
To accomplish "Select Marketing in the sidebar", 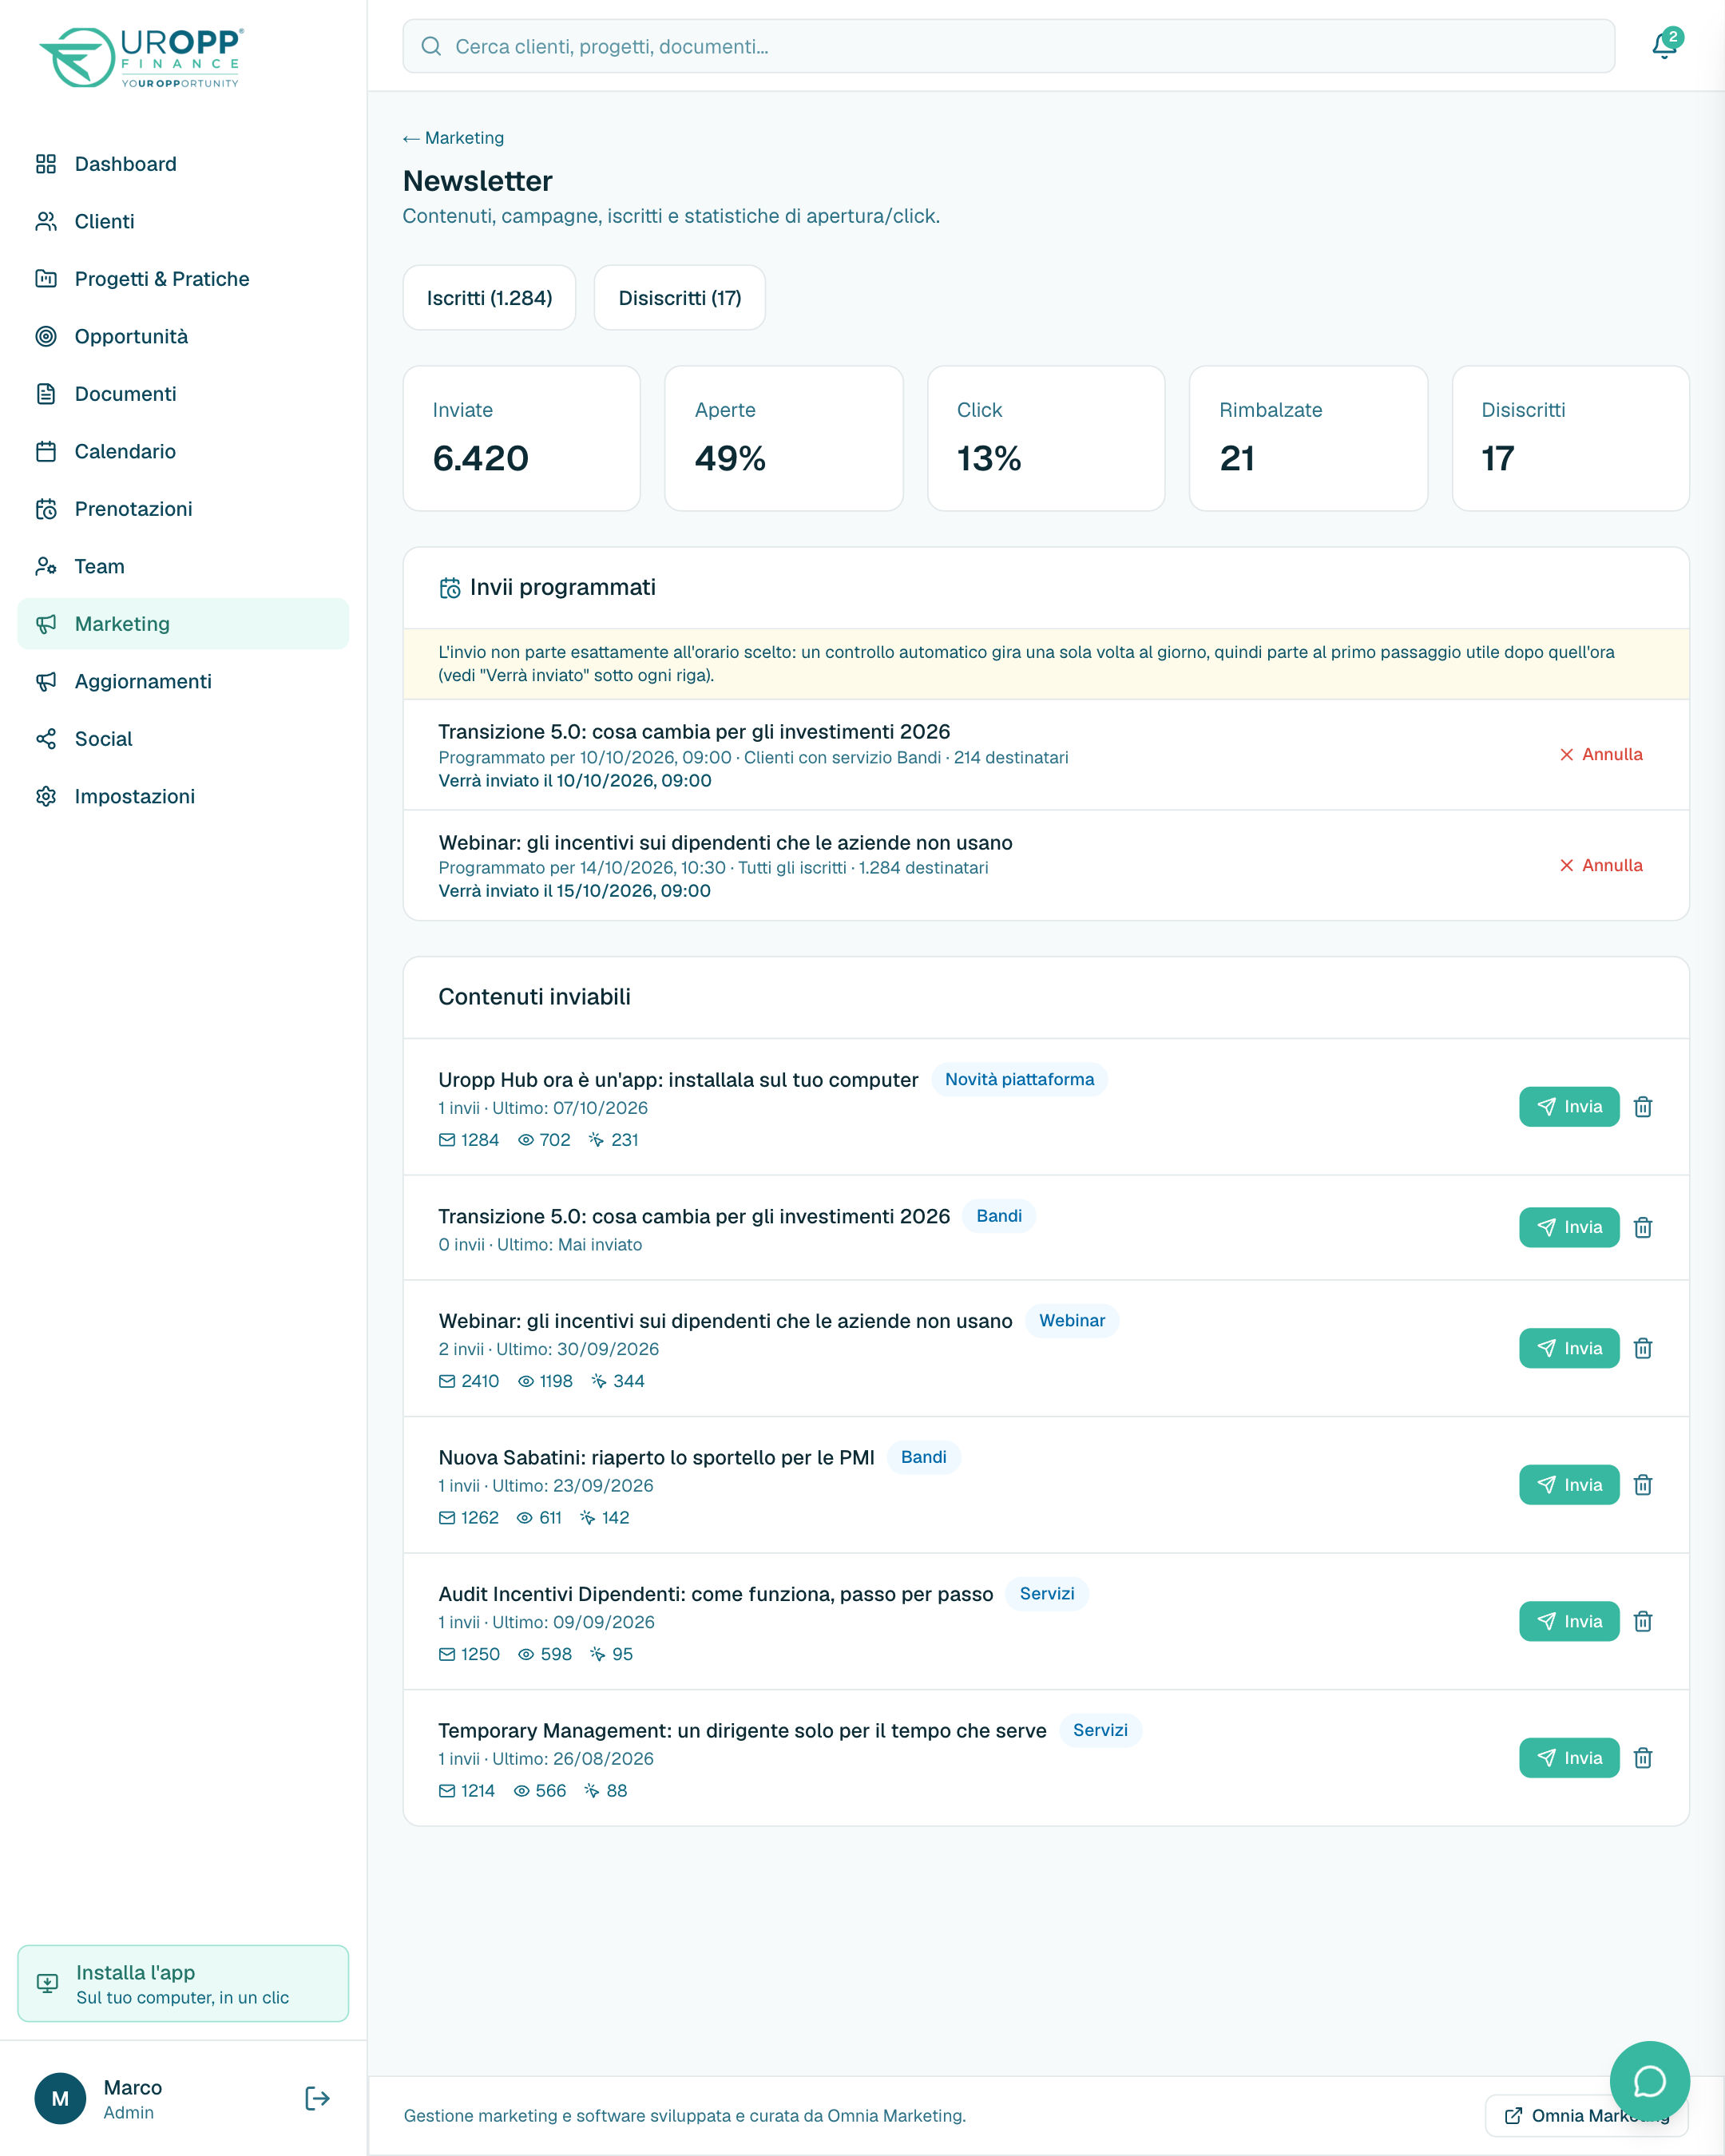I will click(x=183, y=624).
